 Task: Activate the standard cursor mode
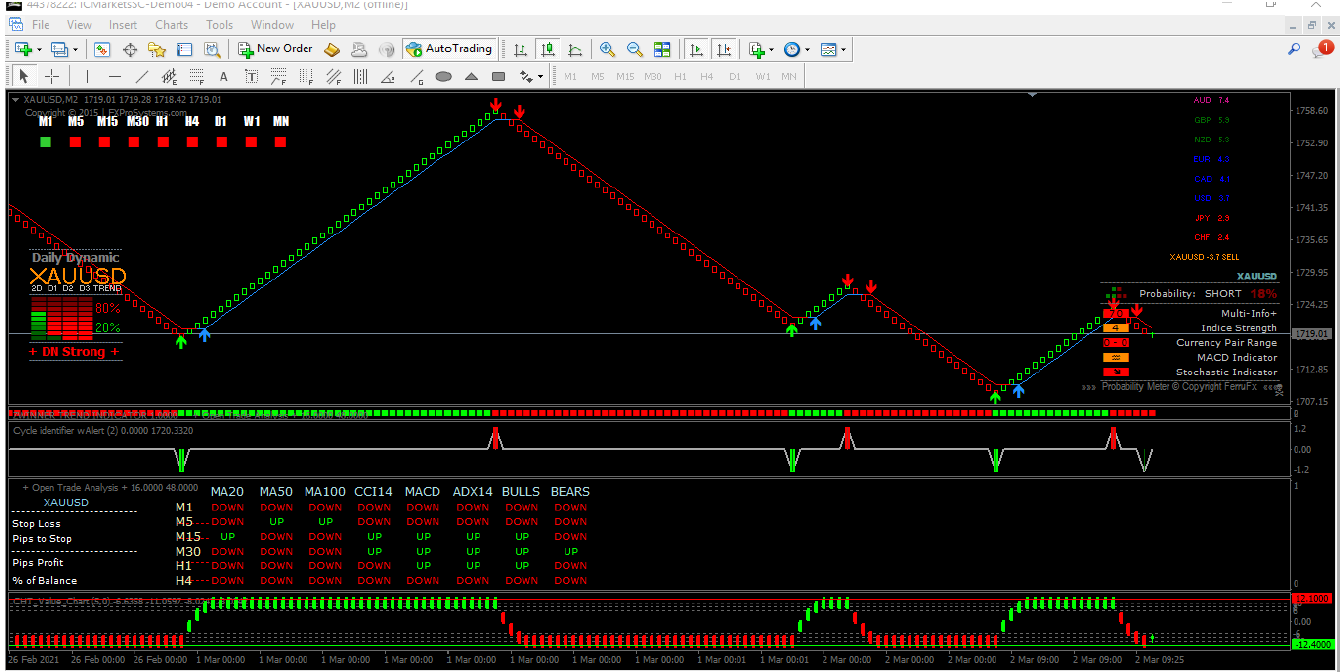(x=24, y=76)
